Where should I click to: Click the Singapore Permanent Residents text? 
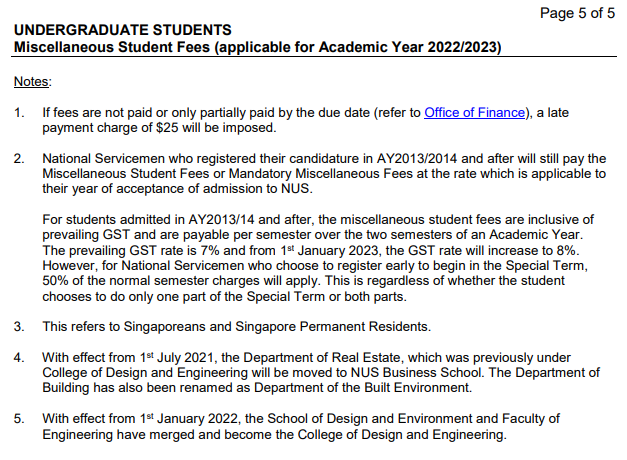point(331,327)
